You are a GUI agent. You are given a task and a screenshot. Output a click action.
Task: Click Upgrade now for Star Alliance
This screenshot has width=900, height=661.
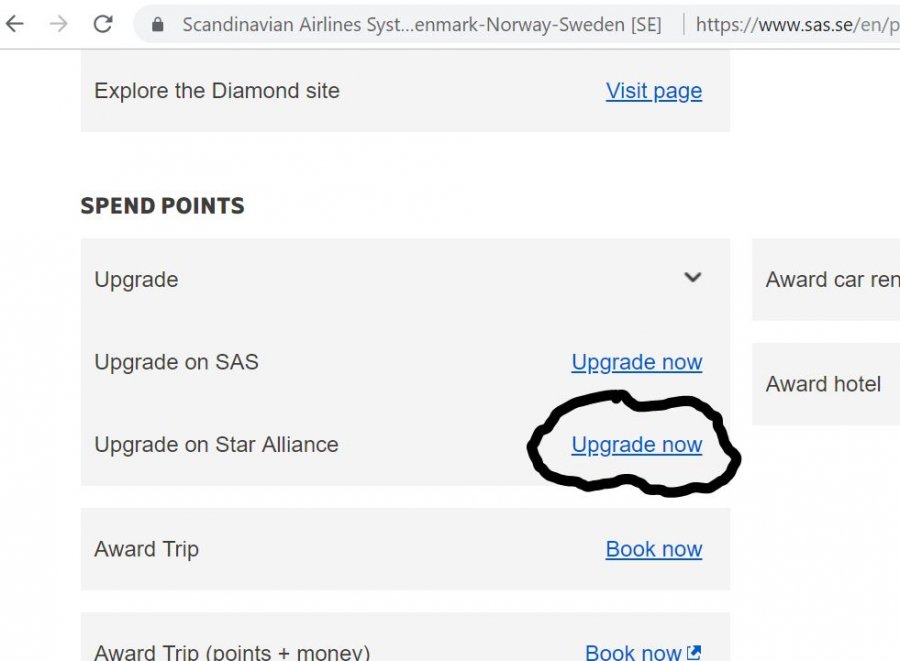click(x=636, y=445)
